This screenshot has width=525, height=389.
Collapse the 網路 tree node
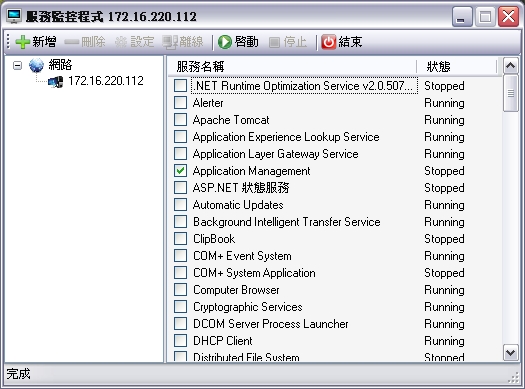coord(17,65)
